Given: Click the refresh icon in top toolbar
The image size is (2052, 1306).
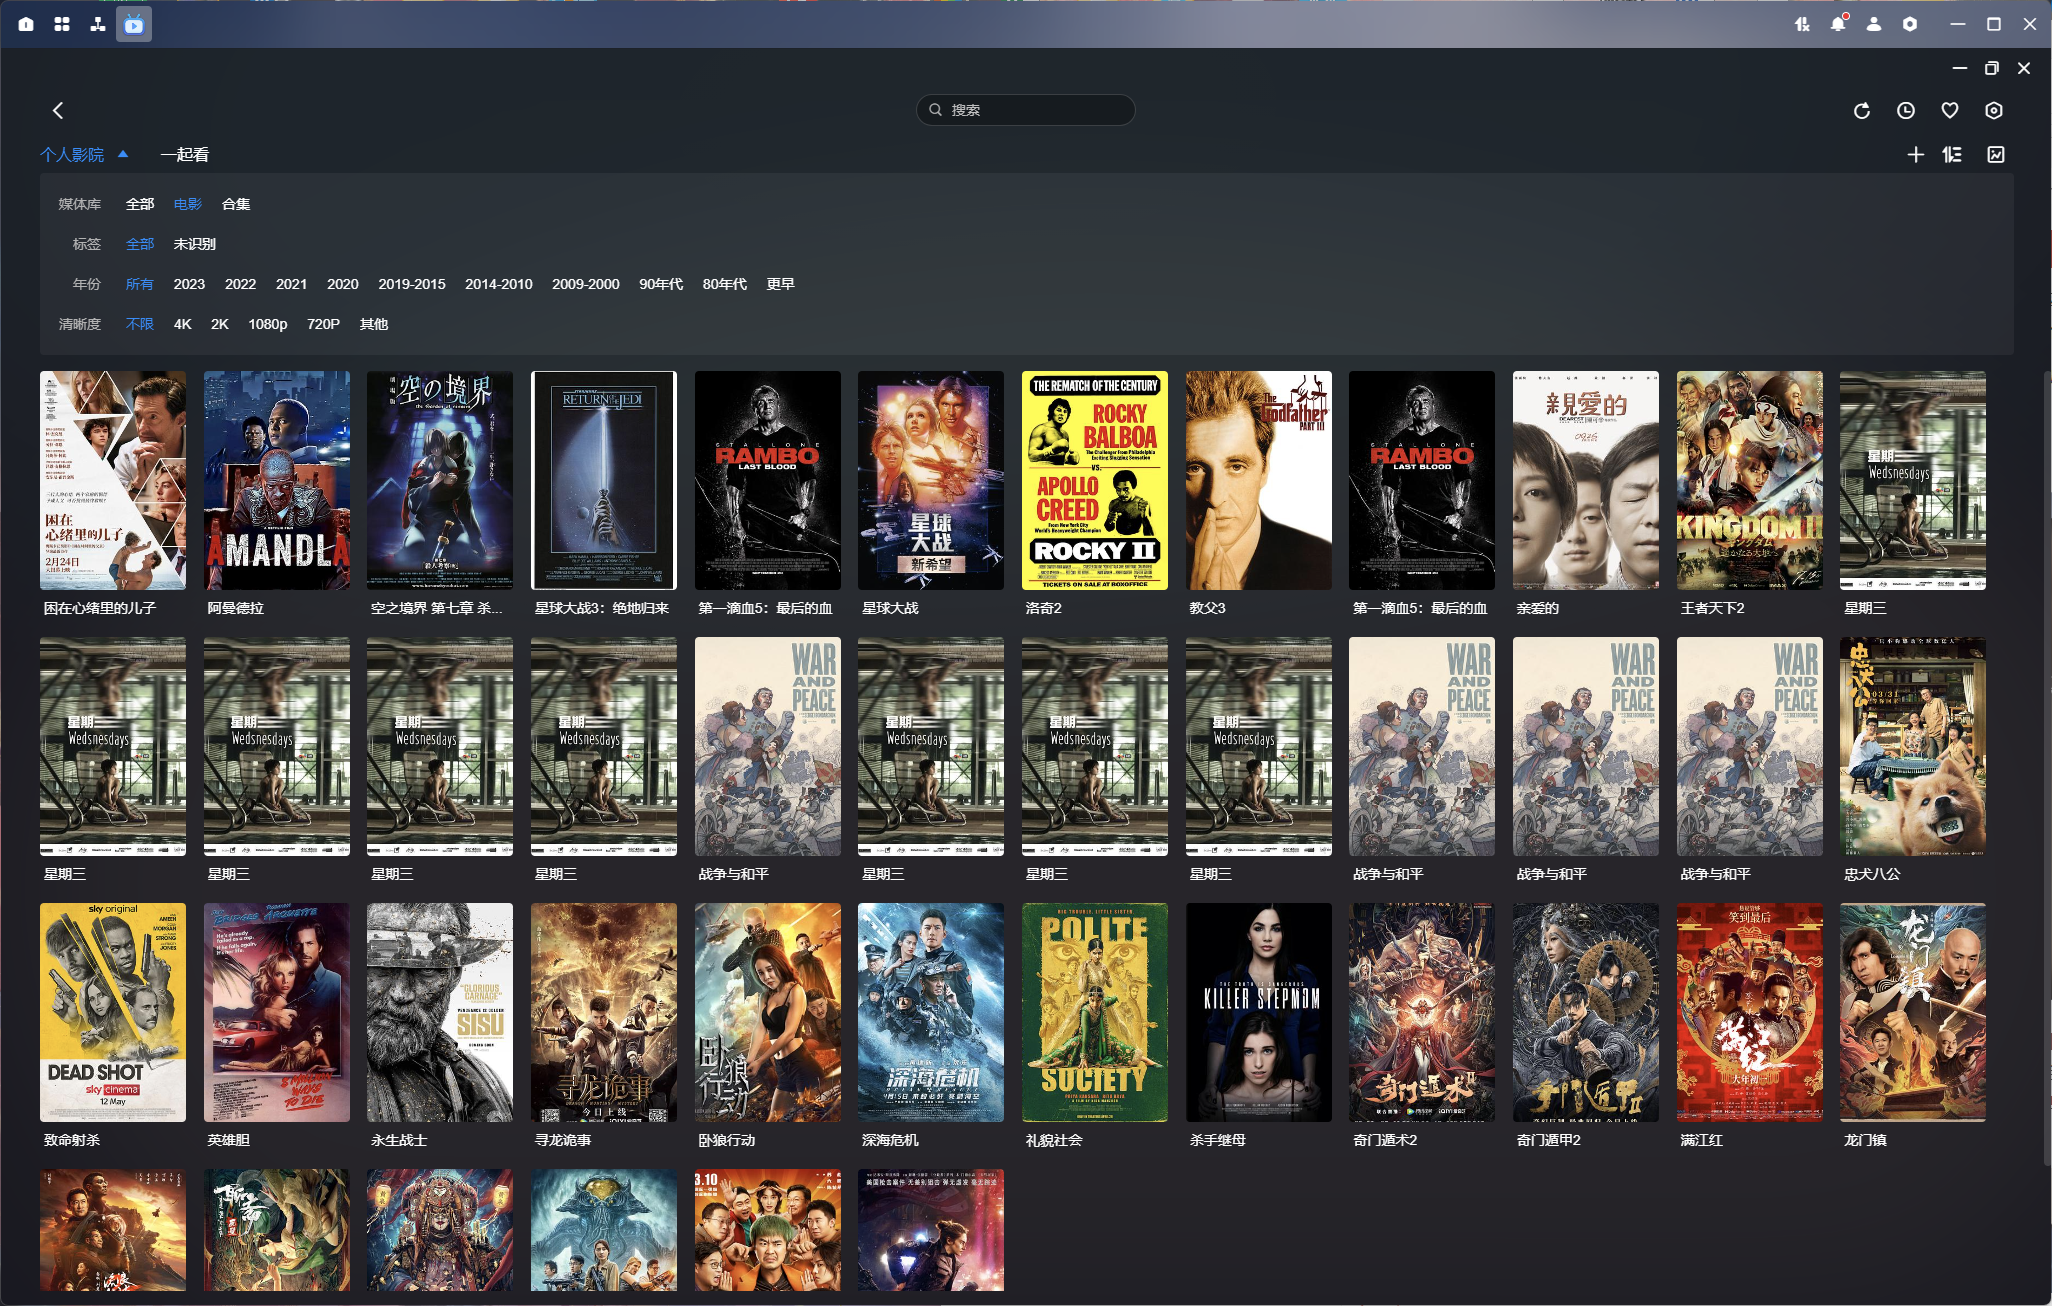Looking at the screenshot, I should (1862, 111).
